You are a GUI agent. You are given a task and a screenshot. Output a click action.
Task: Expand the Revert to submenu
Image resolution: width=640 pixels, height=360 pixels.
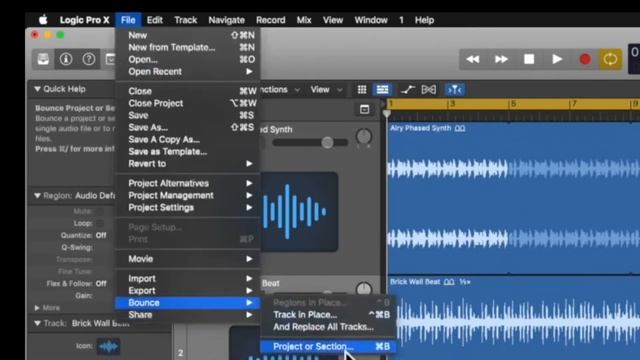click(188, 164)
